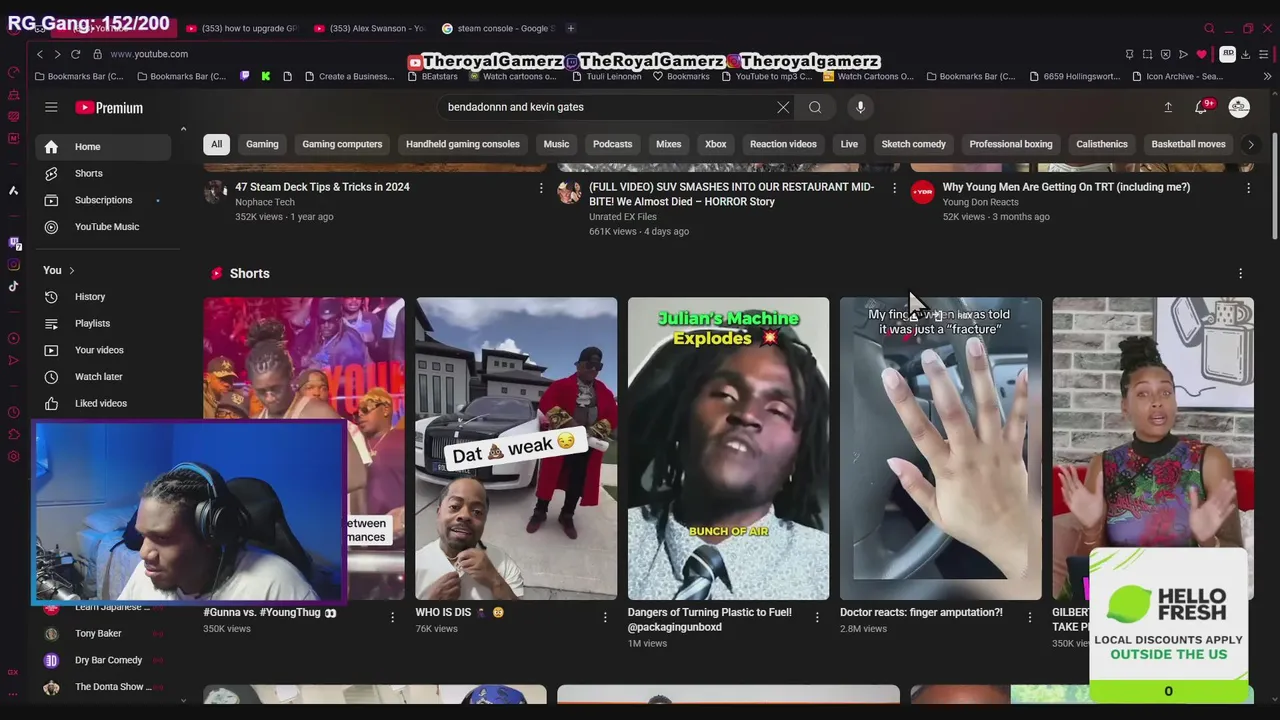Select the Xbox filter chip
The image size is (1280, 720).
coord(716,144)
